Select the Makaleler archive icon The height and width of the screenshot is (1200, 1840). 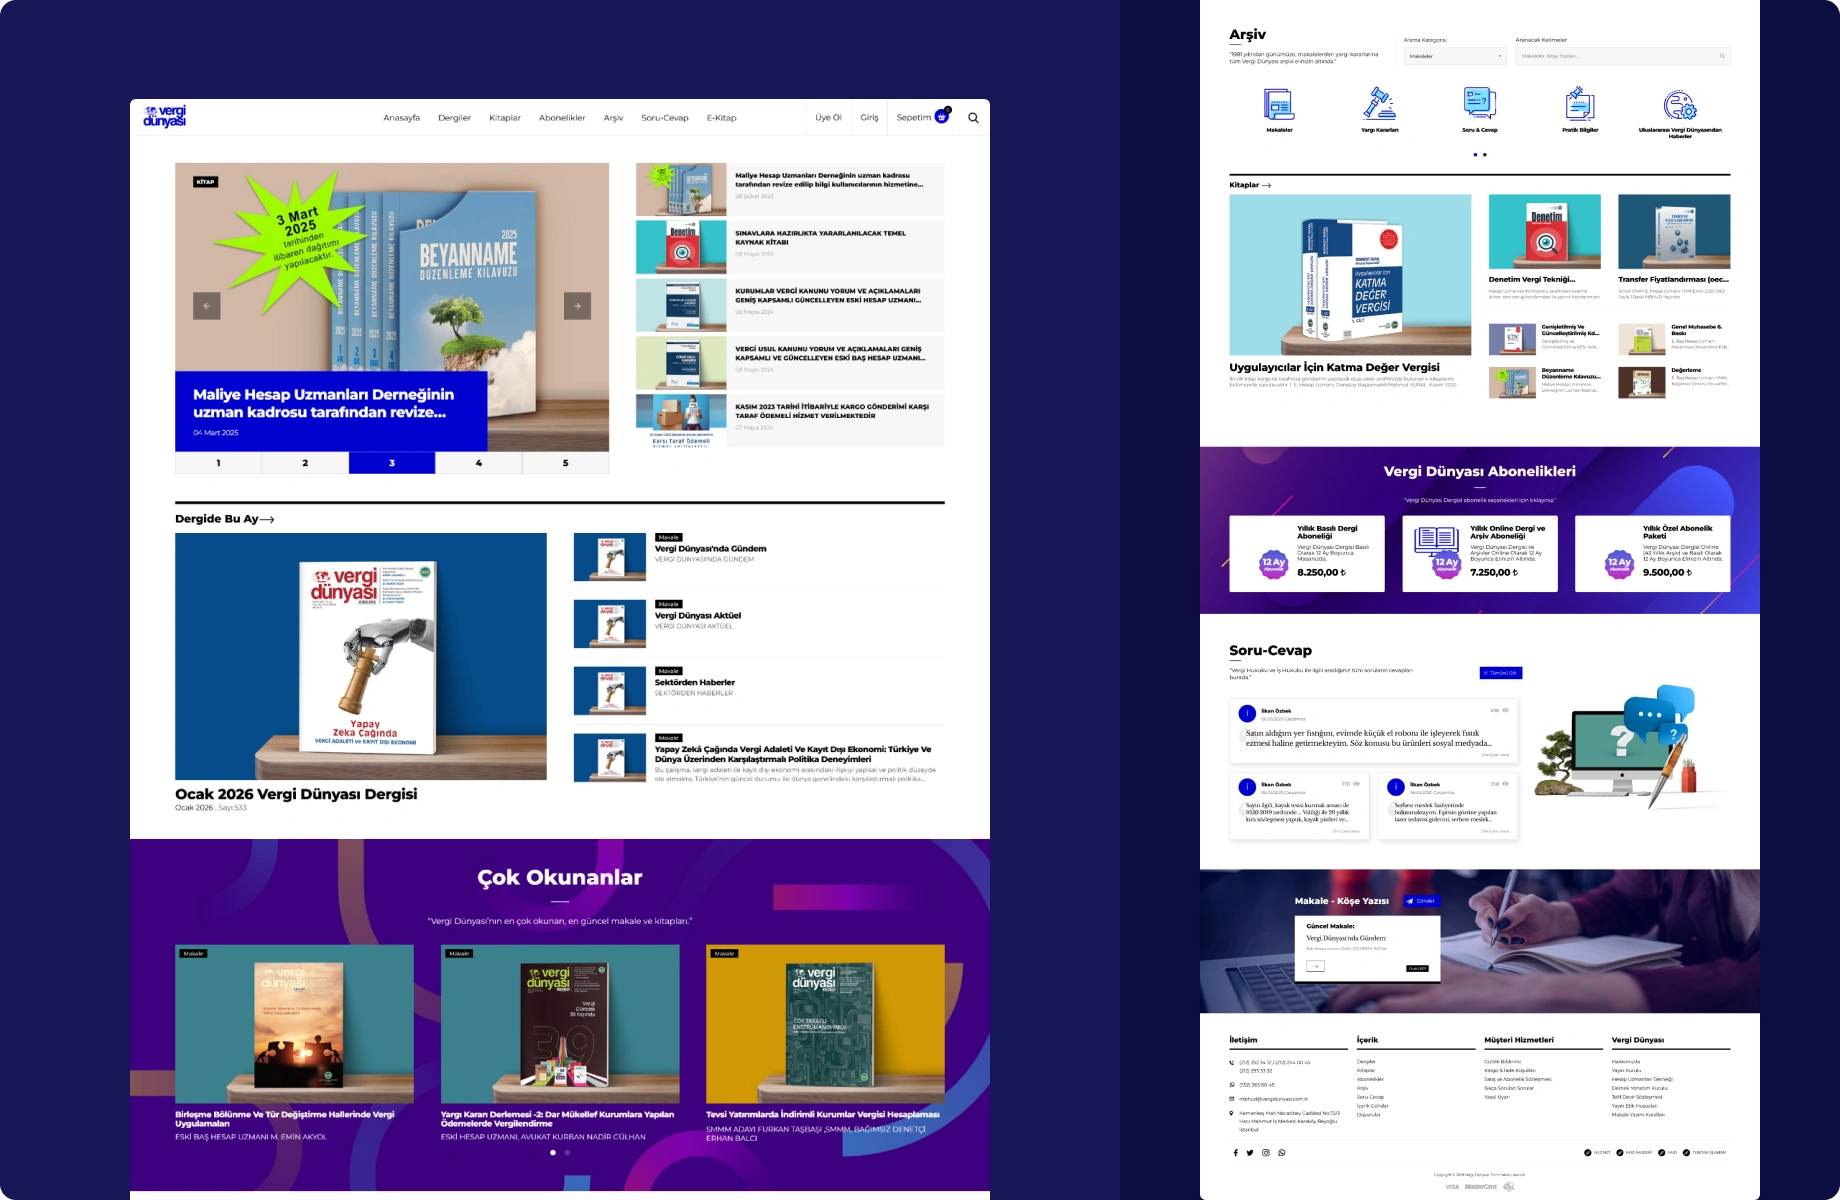click(x=1279, y=105)
